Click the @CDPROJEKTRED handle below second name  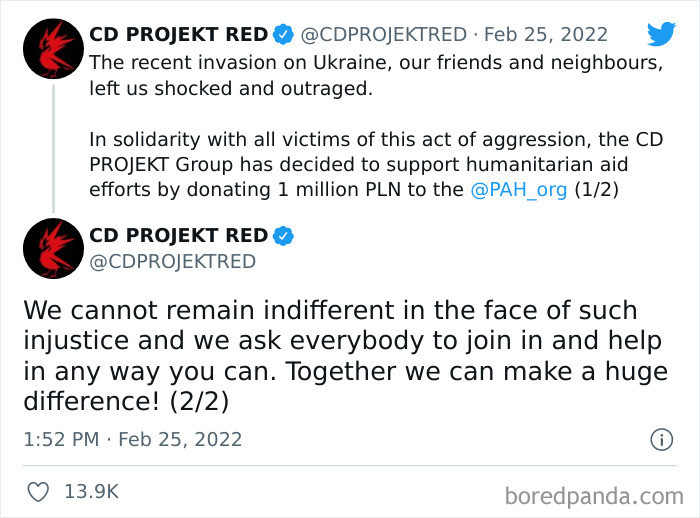tap(172, 262)
